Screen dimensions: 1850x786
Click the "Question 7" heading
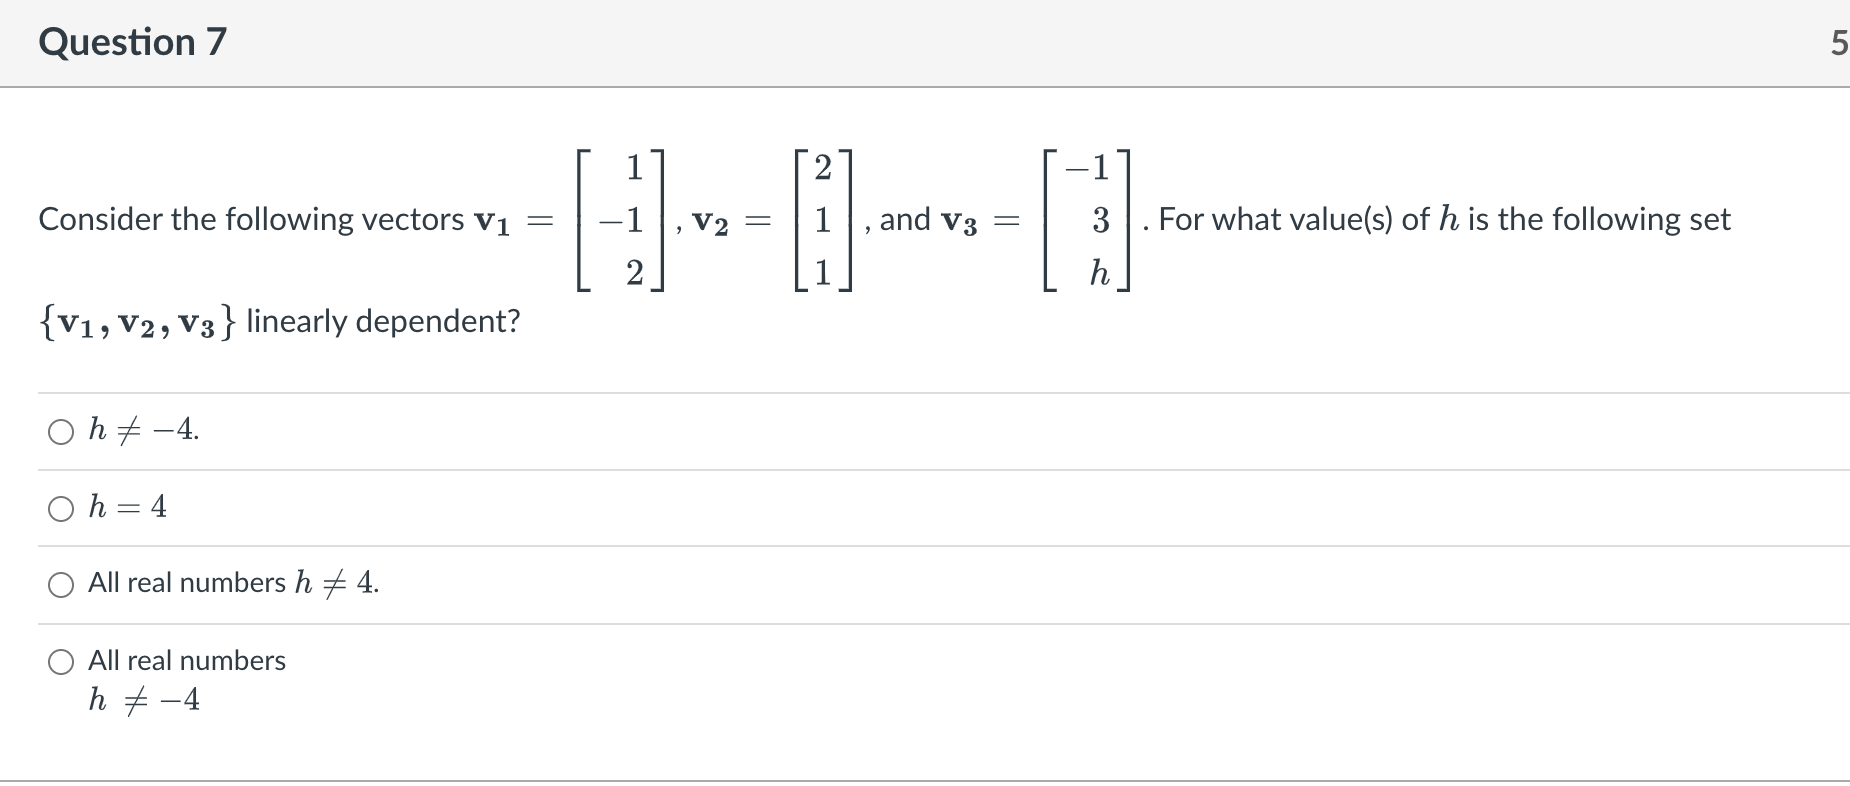tap(132, 42)
